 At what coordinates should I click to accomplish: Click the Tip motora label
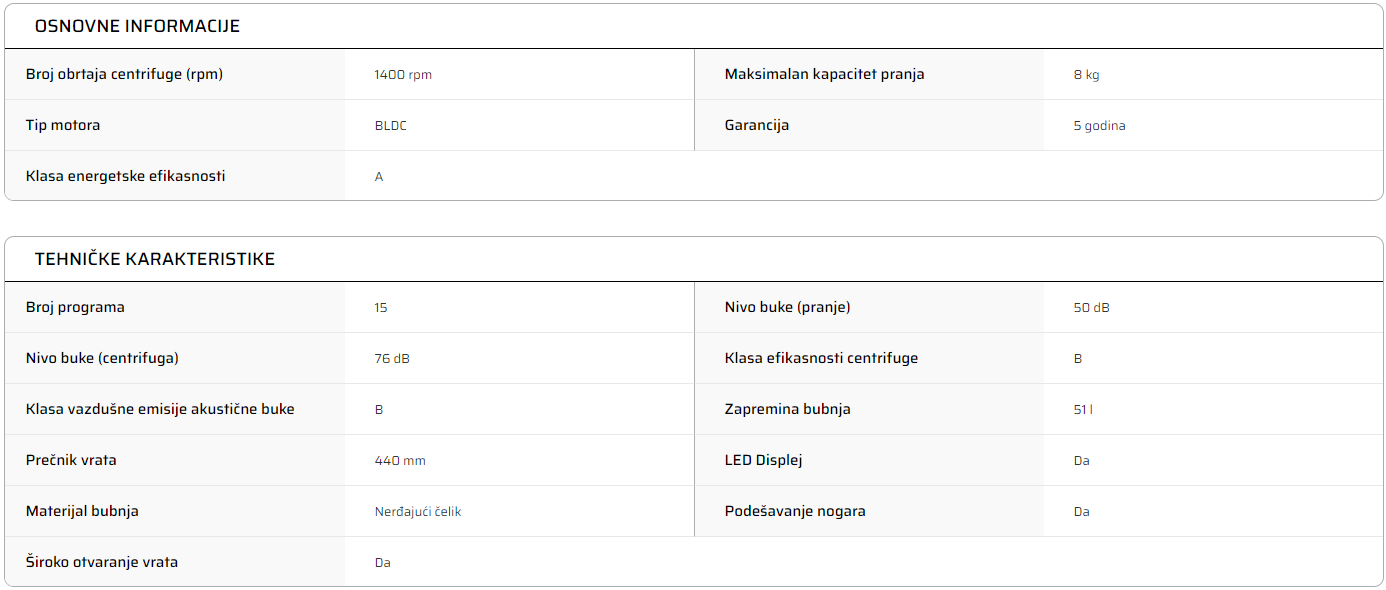(x=63, y=125)
